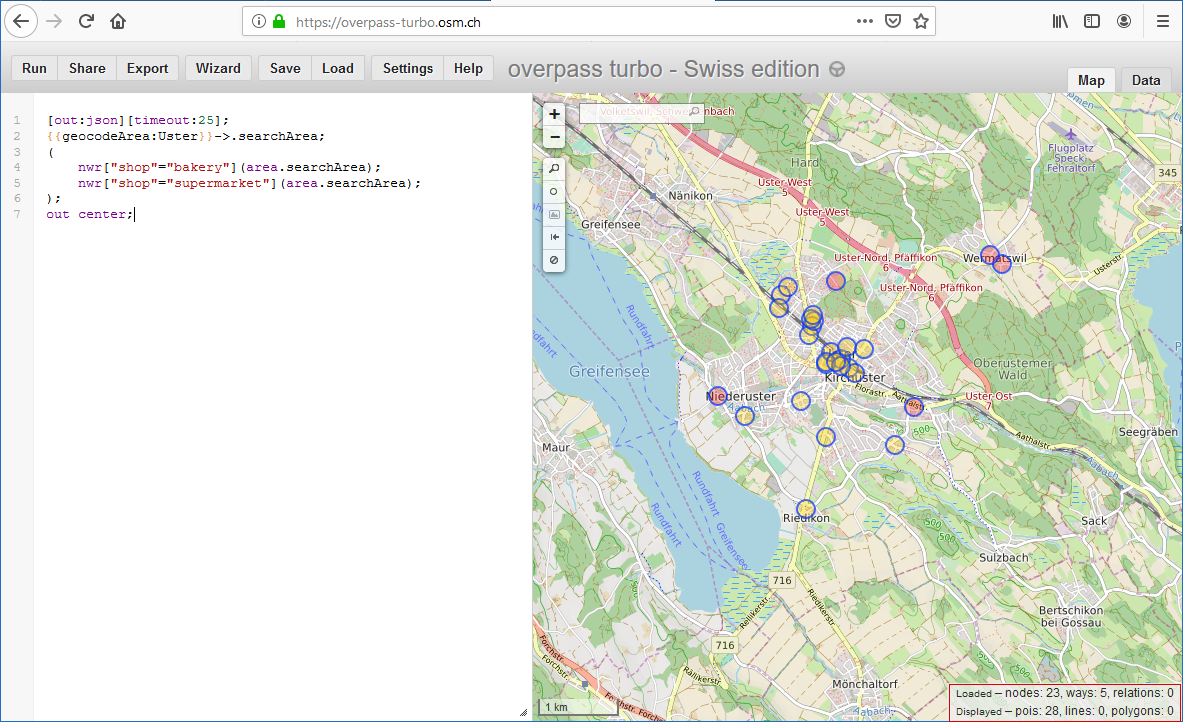
Task: Zoom out on the map
Action: coord(554,137)
